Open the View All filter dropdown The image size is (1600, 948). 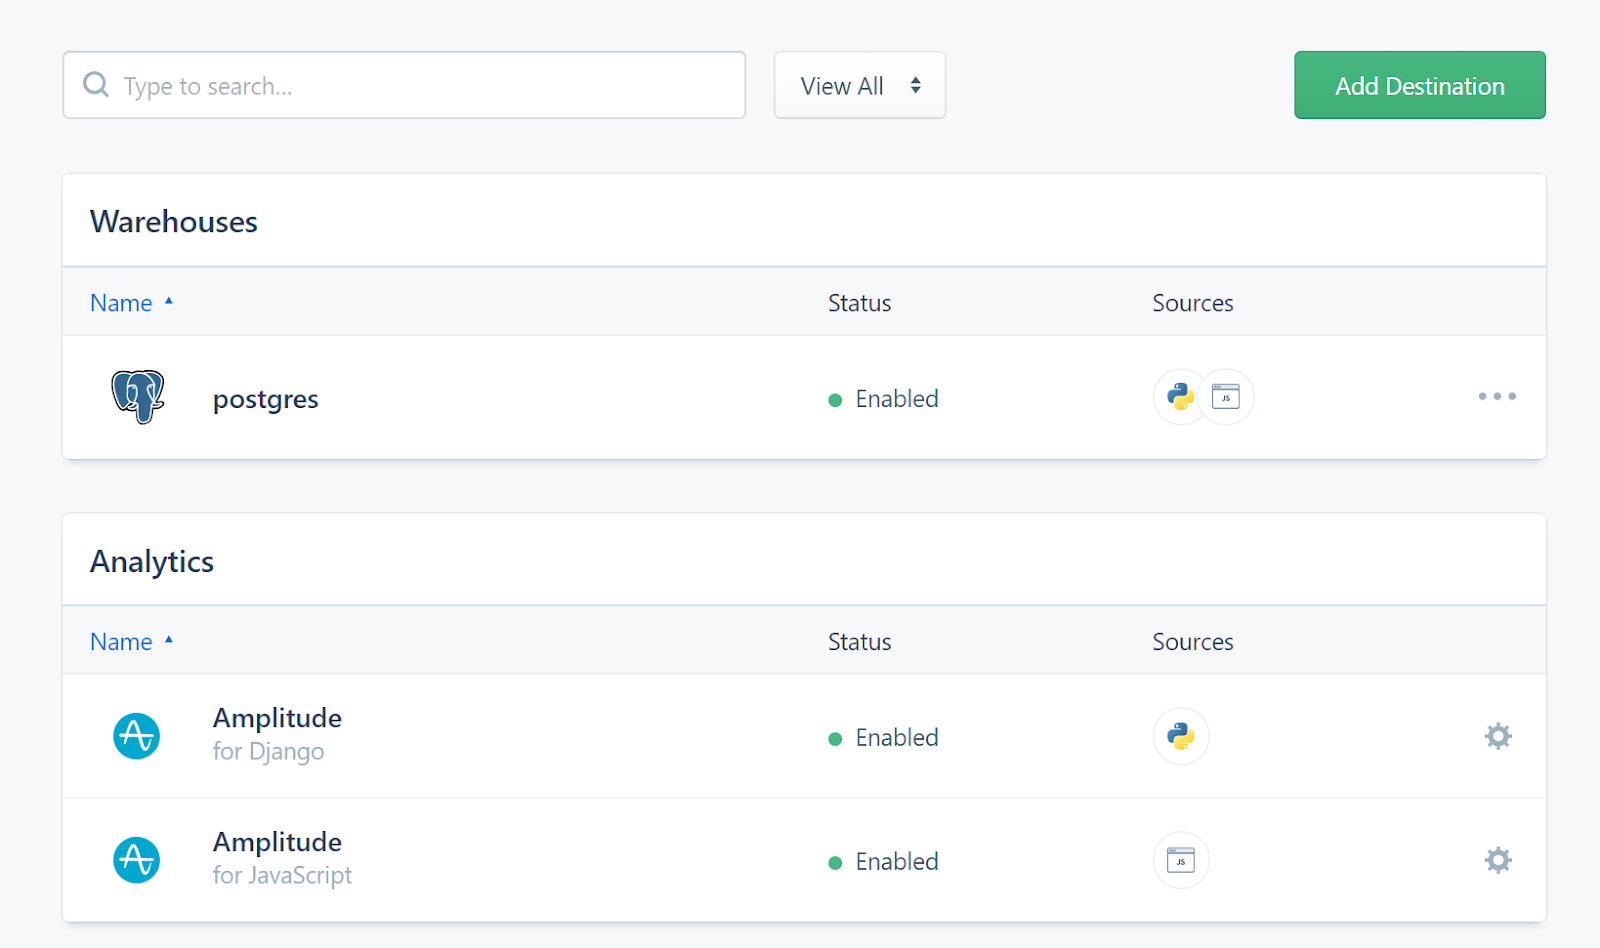(x=859, y=86)
